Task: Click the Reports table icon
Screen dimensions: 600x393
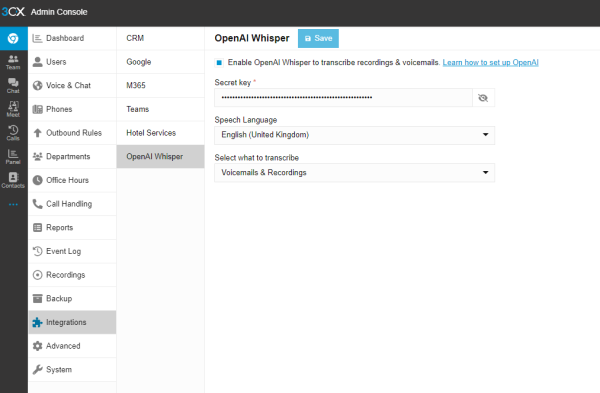Action: tap(38, 228)
